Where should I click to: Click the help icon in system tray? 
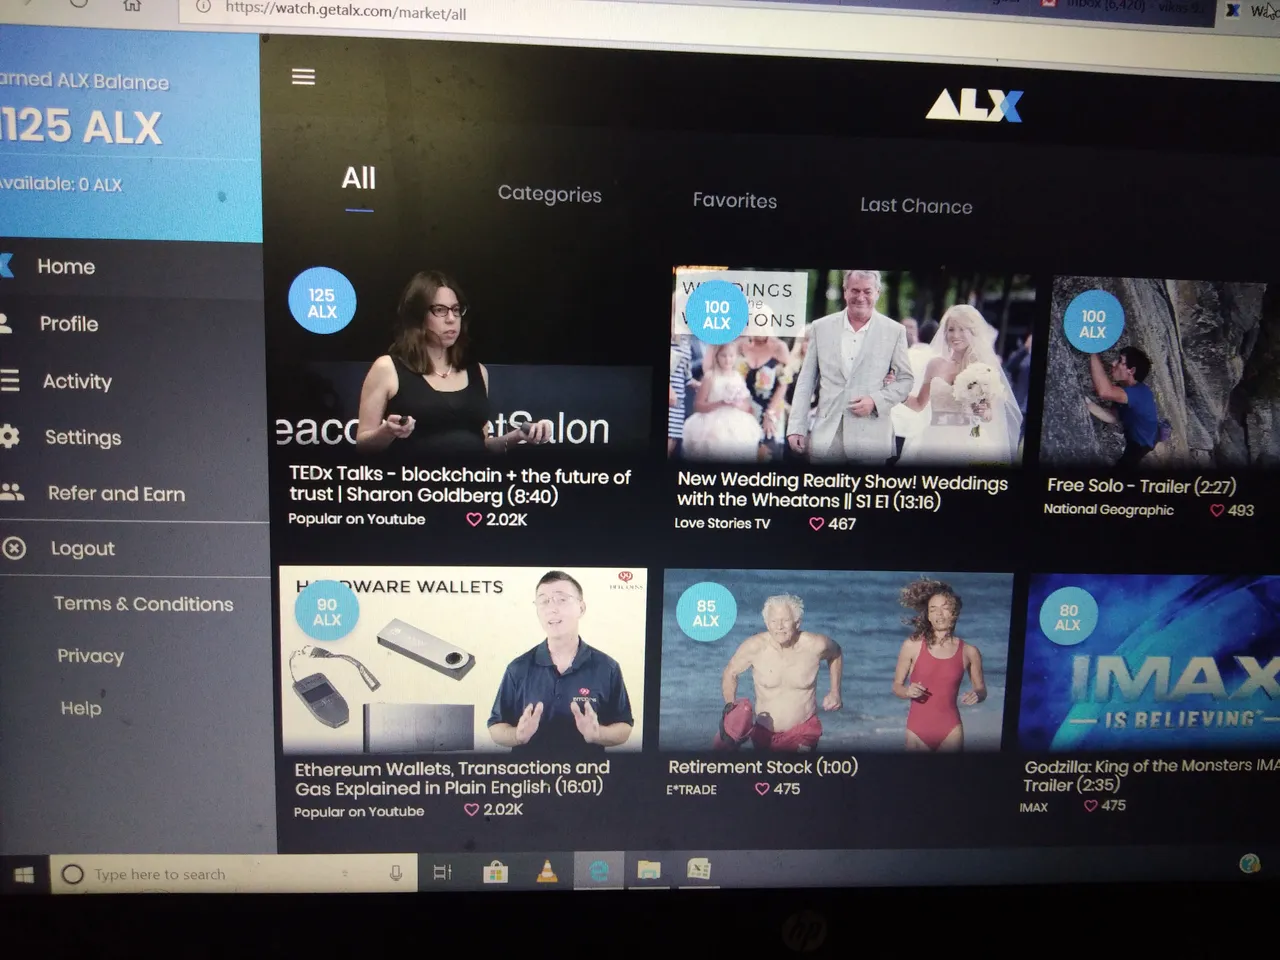pyautogui.click(x=1250, y=864)
